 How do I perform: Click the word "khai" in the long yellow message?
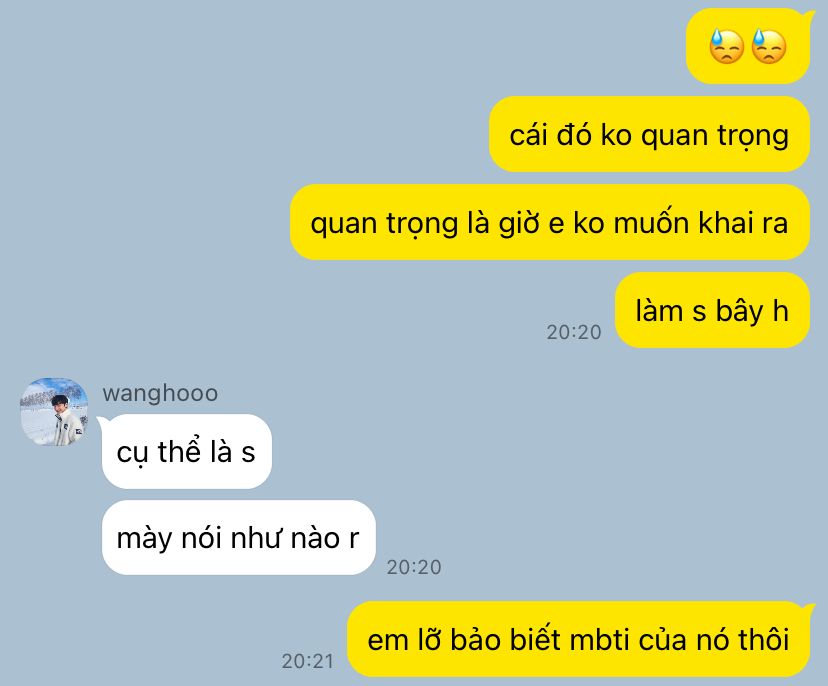click(x=726, y=222)
